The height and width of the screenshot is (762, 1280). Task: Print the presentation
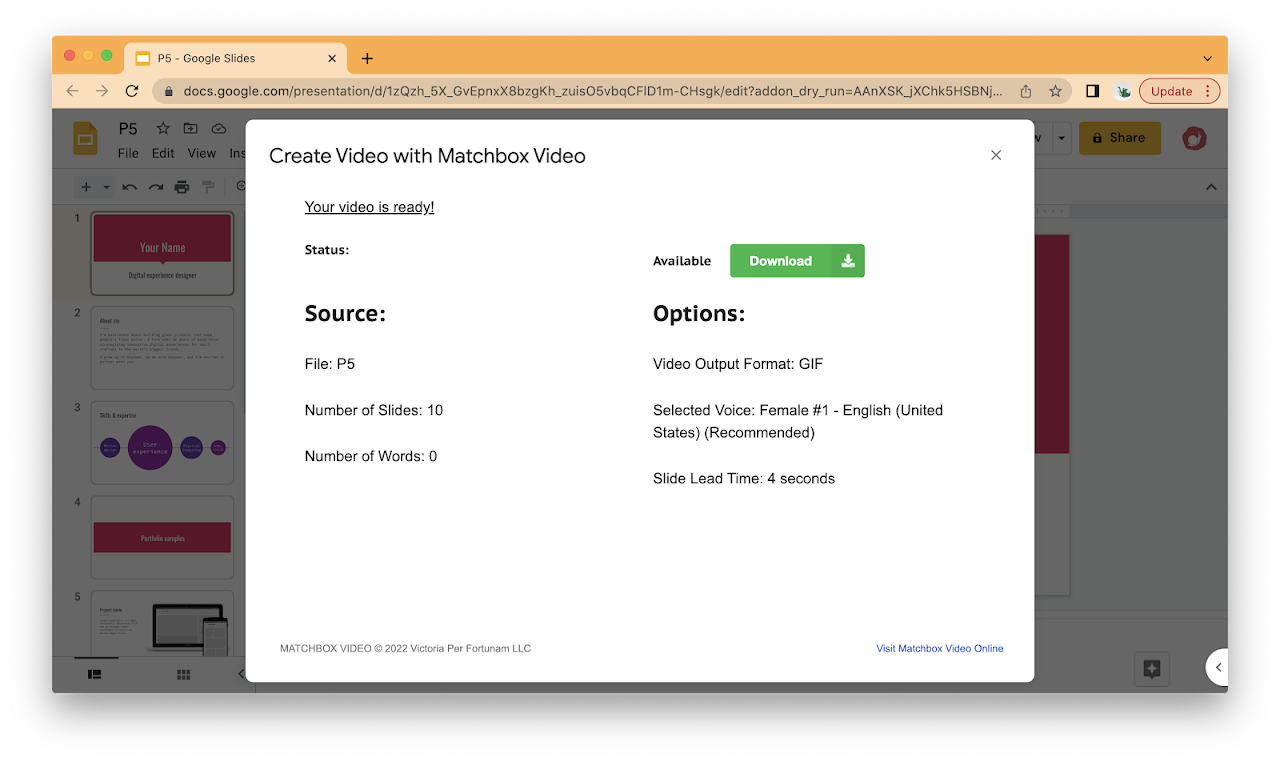coord(182,187)
